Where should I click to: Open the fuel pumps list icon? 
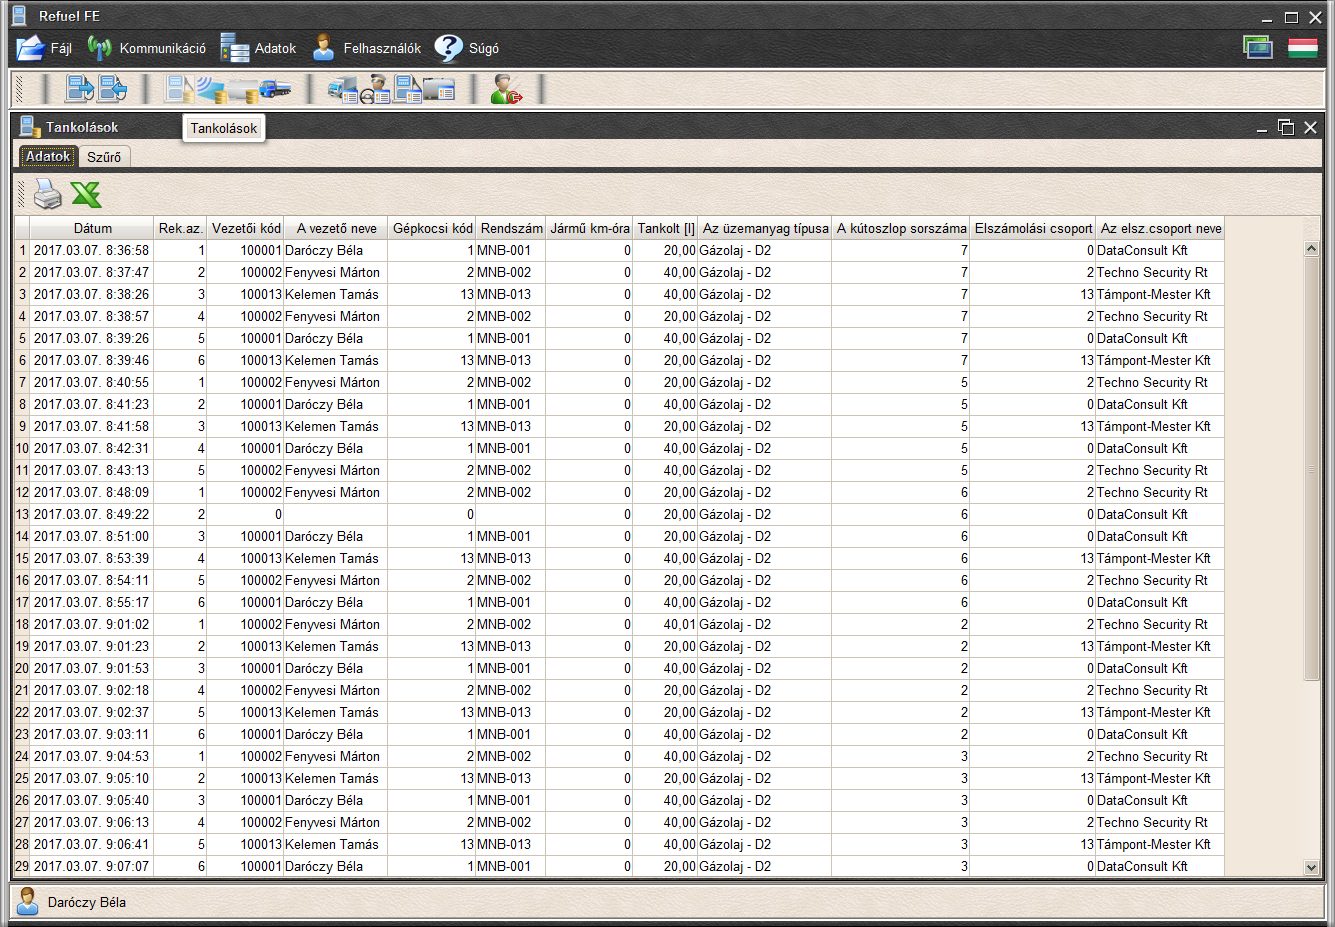pyautogui.click(x=407, y=89)
